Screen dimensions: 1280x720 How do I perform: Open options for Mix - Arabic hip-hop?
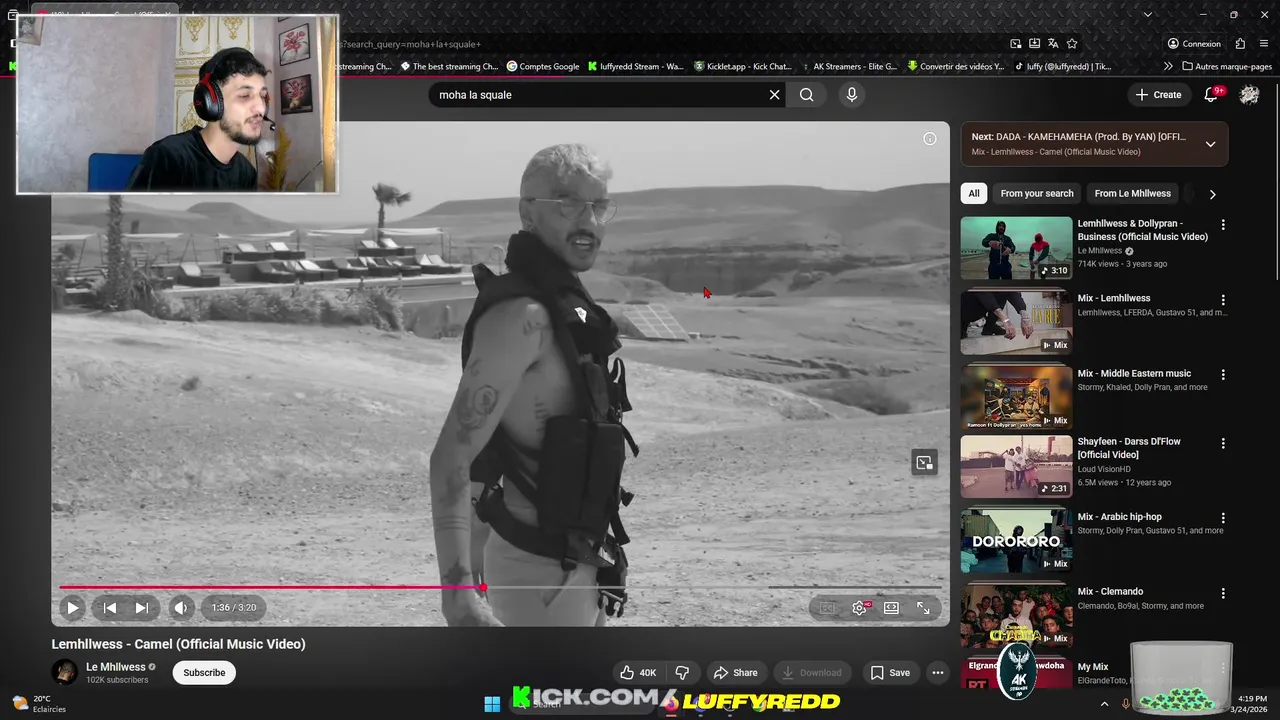click(x=1222, y=518)
